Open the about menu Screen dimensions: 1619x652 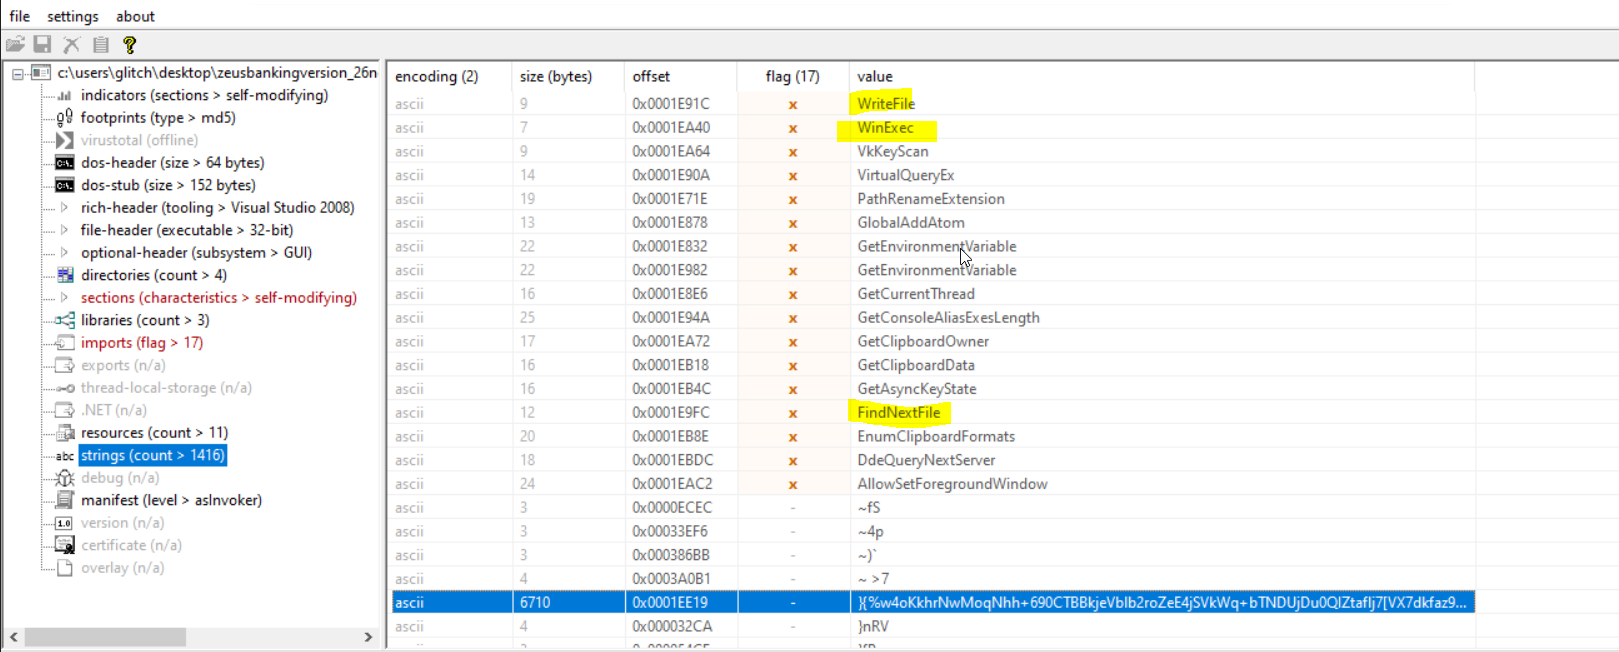[135, 16]
